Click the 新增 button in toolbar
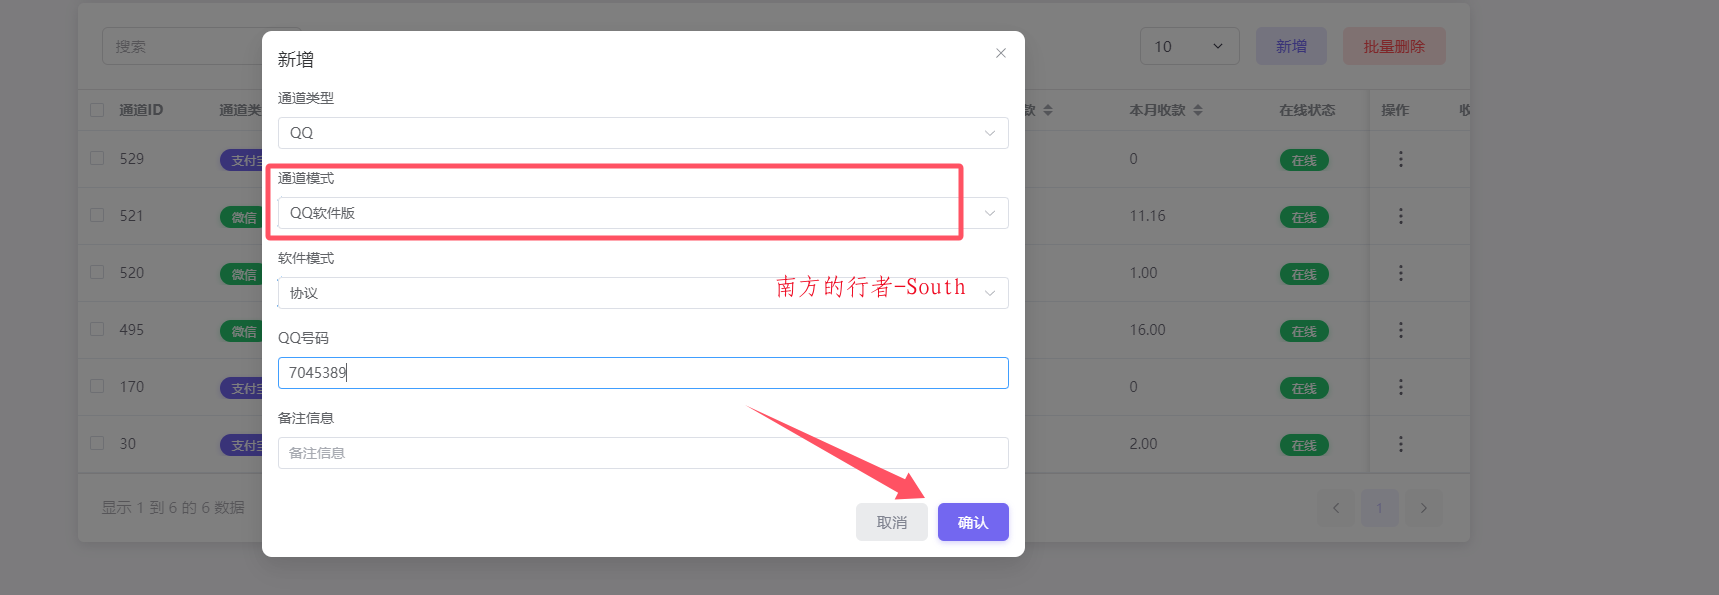The height and width of the screenshot is (595, 1719). click(1291, 46)
